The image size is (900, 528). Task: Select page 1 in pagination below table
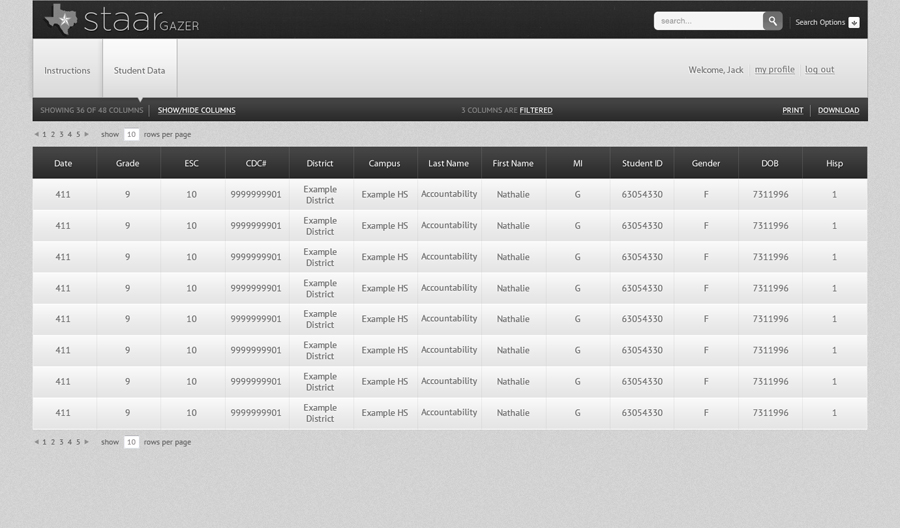pos(44,442)
